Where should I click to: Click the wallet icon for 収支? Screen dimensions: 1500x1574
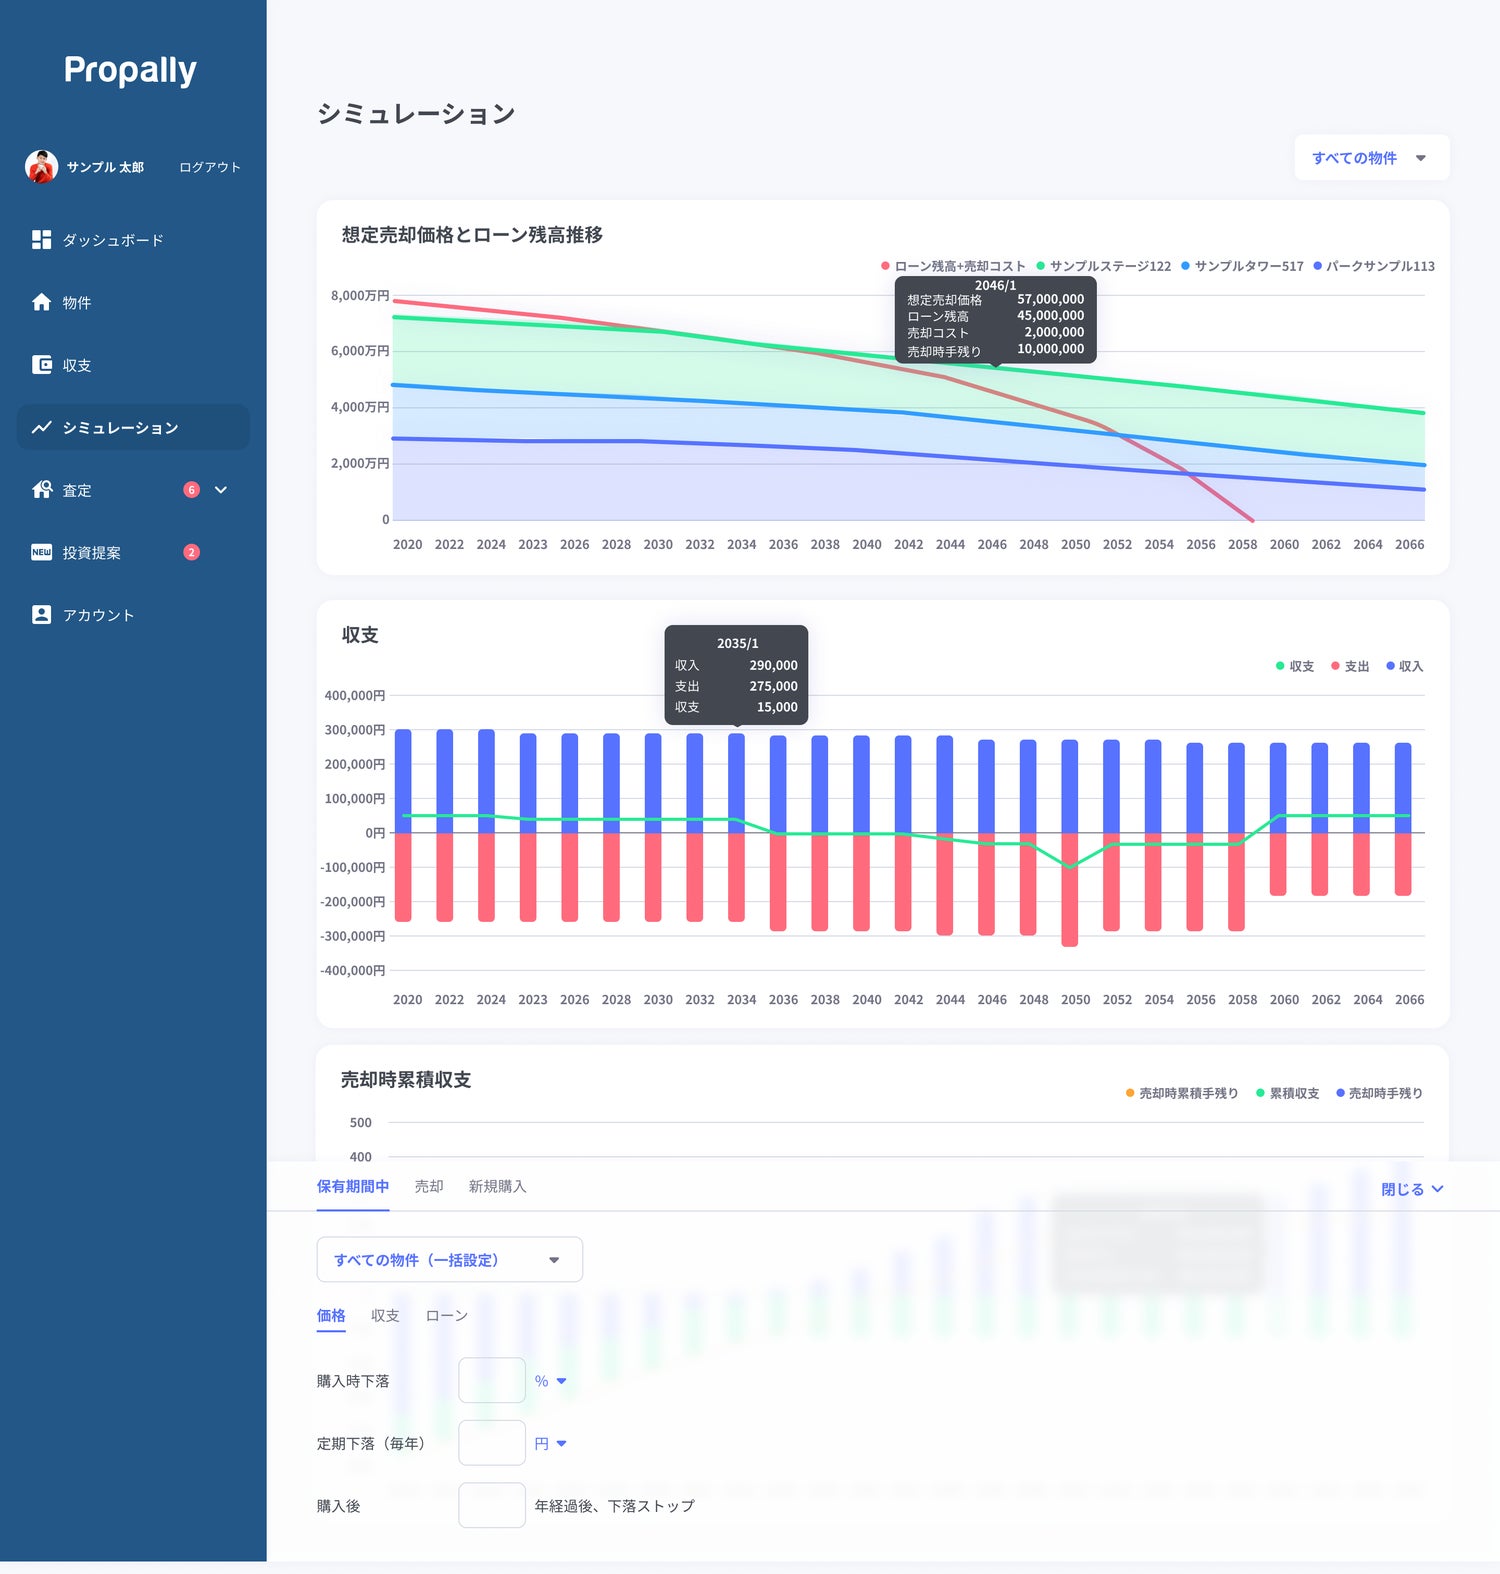[x=41, y=365]
